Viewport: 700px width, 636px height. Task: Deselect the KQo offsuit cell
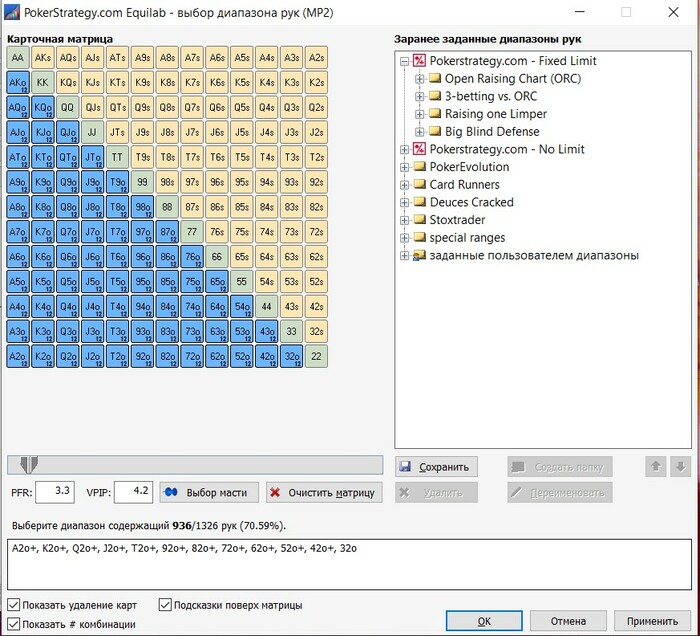click(x=43, y=108)
